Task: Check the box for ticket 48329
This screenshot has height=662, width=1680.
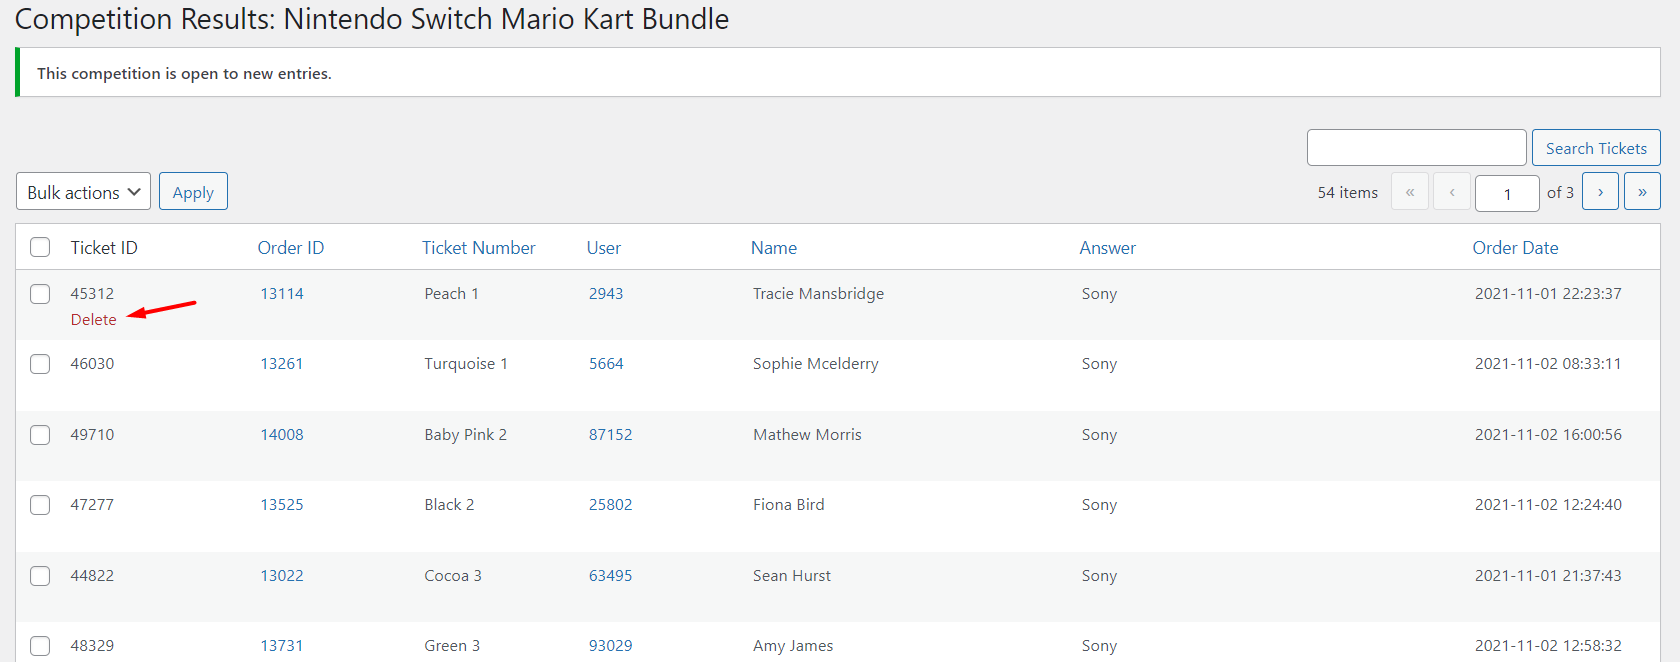Action: [x=40, y=646]
